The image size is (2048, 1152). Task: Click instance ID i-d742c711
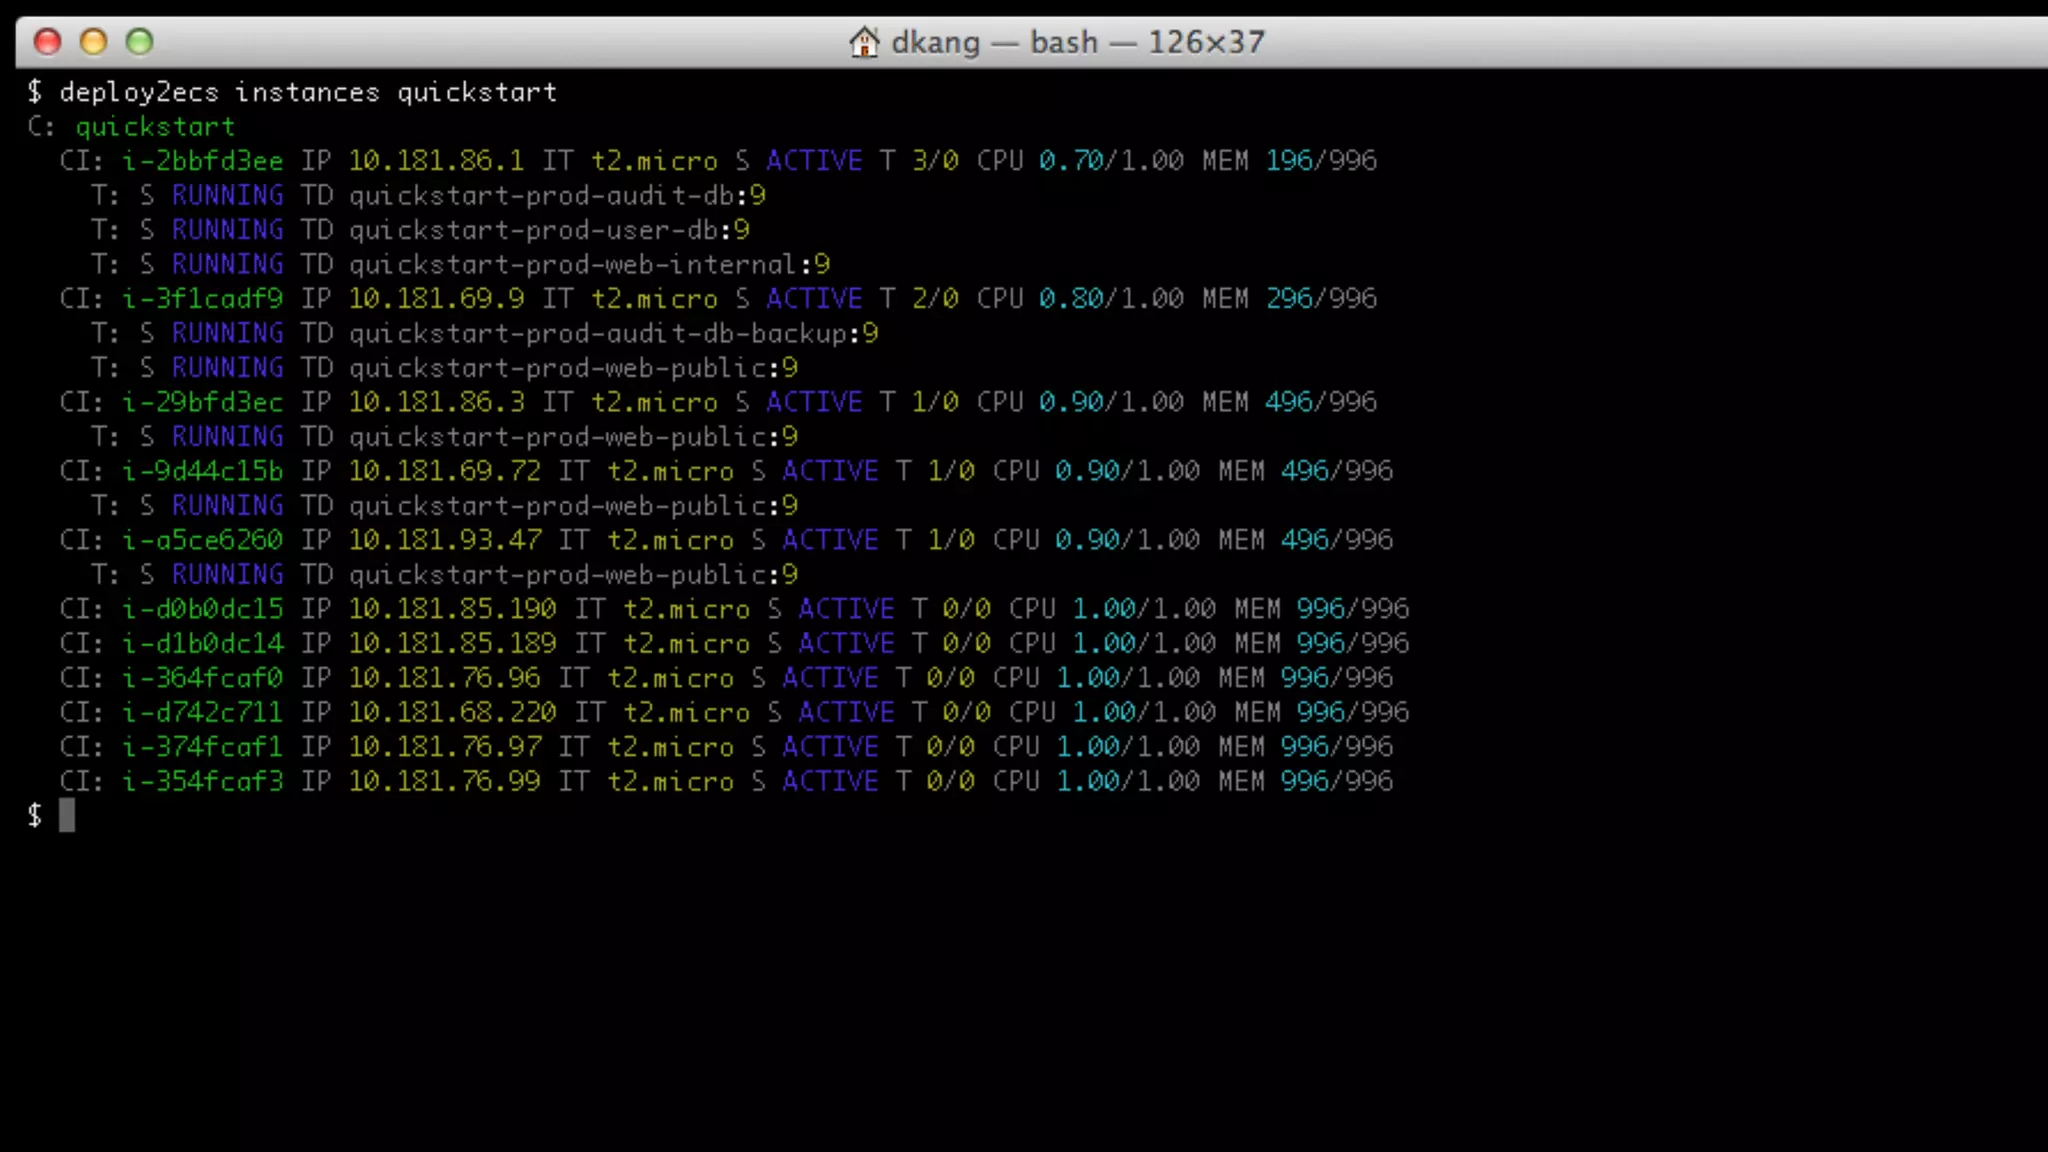click(x=202, y=712)
